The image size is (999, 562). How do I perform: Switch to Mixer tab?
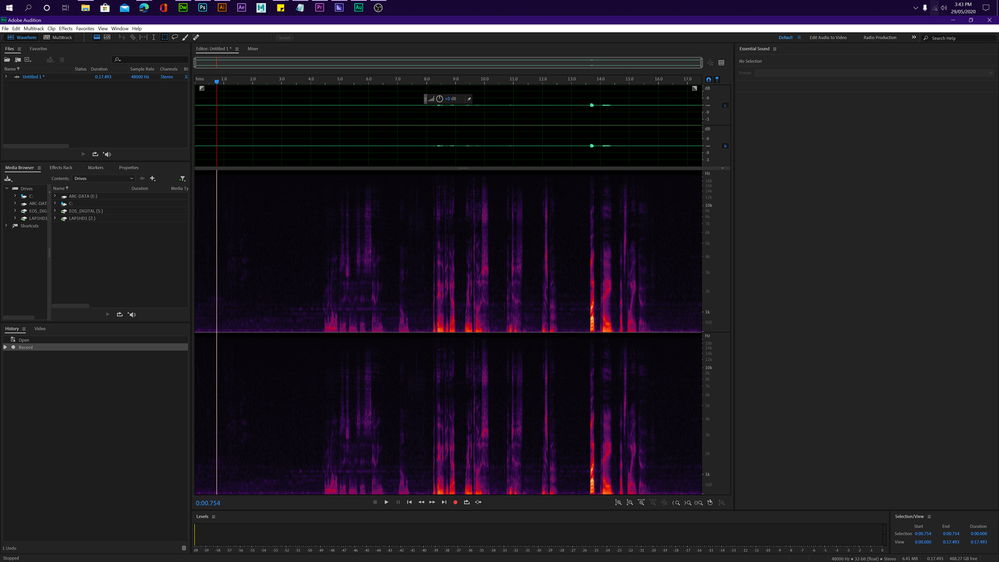253,49
